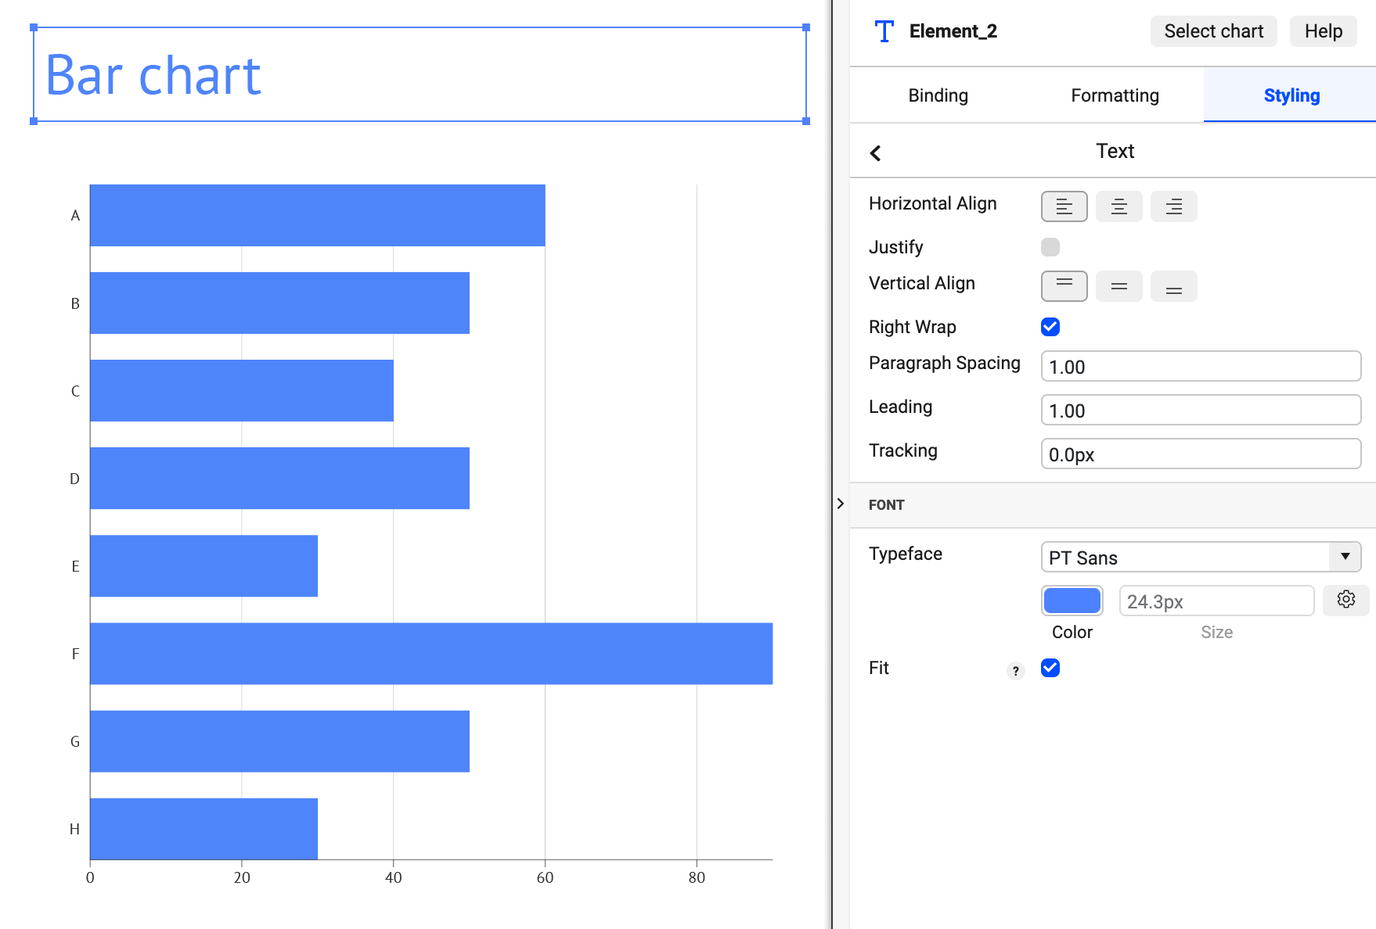1376x929 pixels.
Task: Collapse the Text panel with back chevron
Action: [x=875, y=152]
